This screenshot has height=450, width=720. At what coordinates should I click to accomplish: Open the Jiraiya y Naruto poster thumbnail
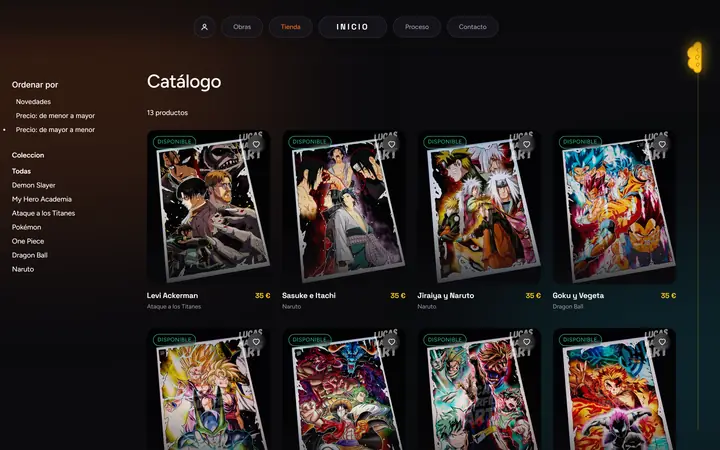(x=479, y=207)
